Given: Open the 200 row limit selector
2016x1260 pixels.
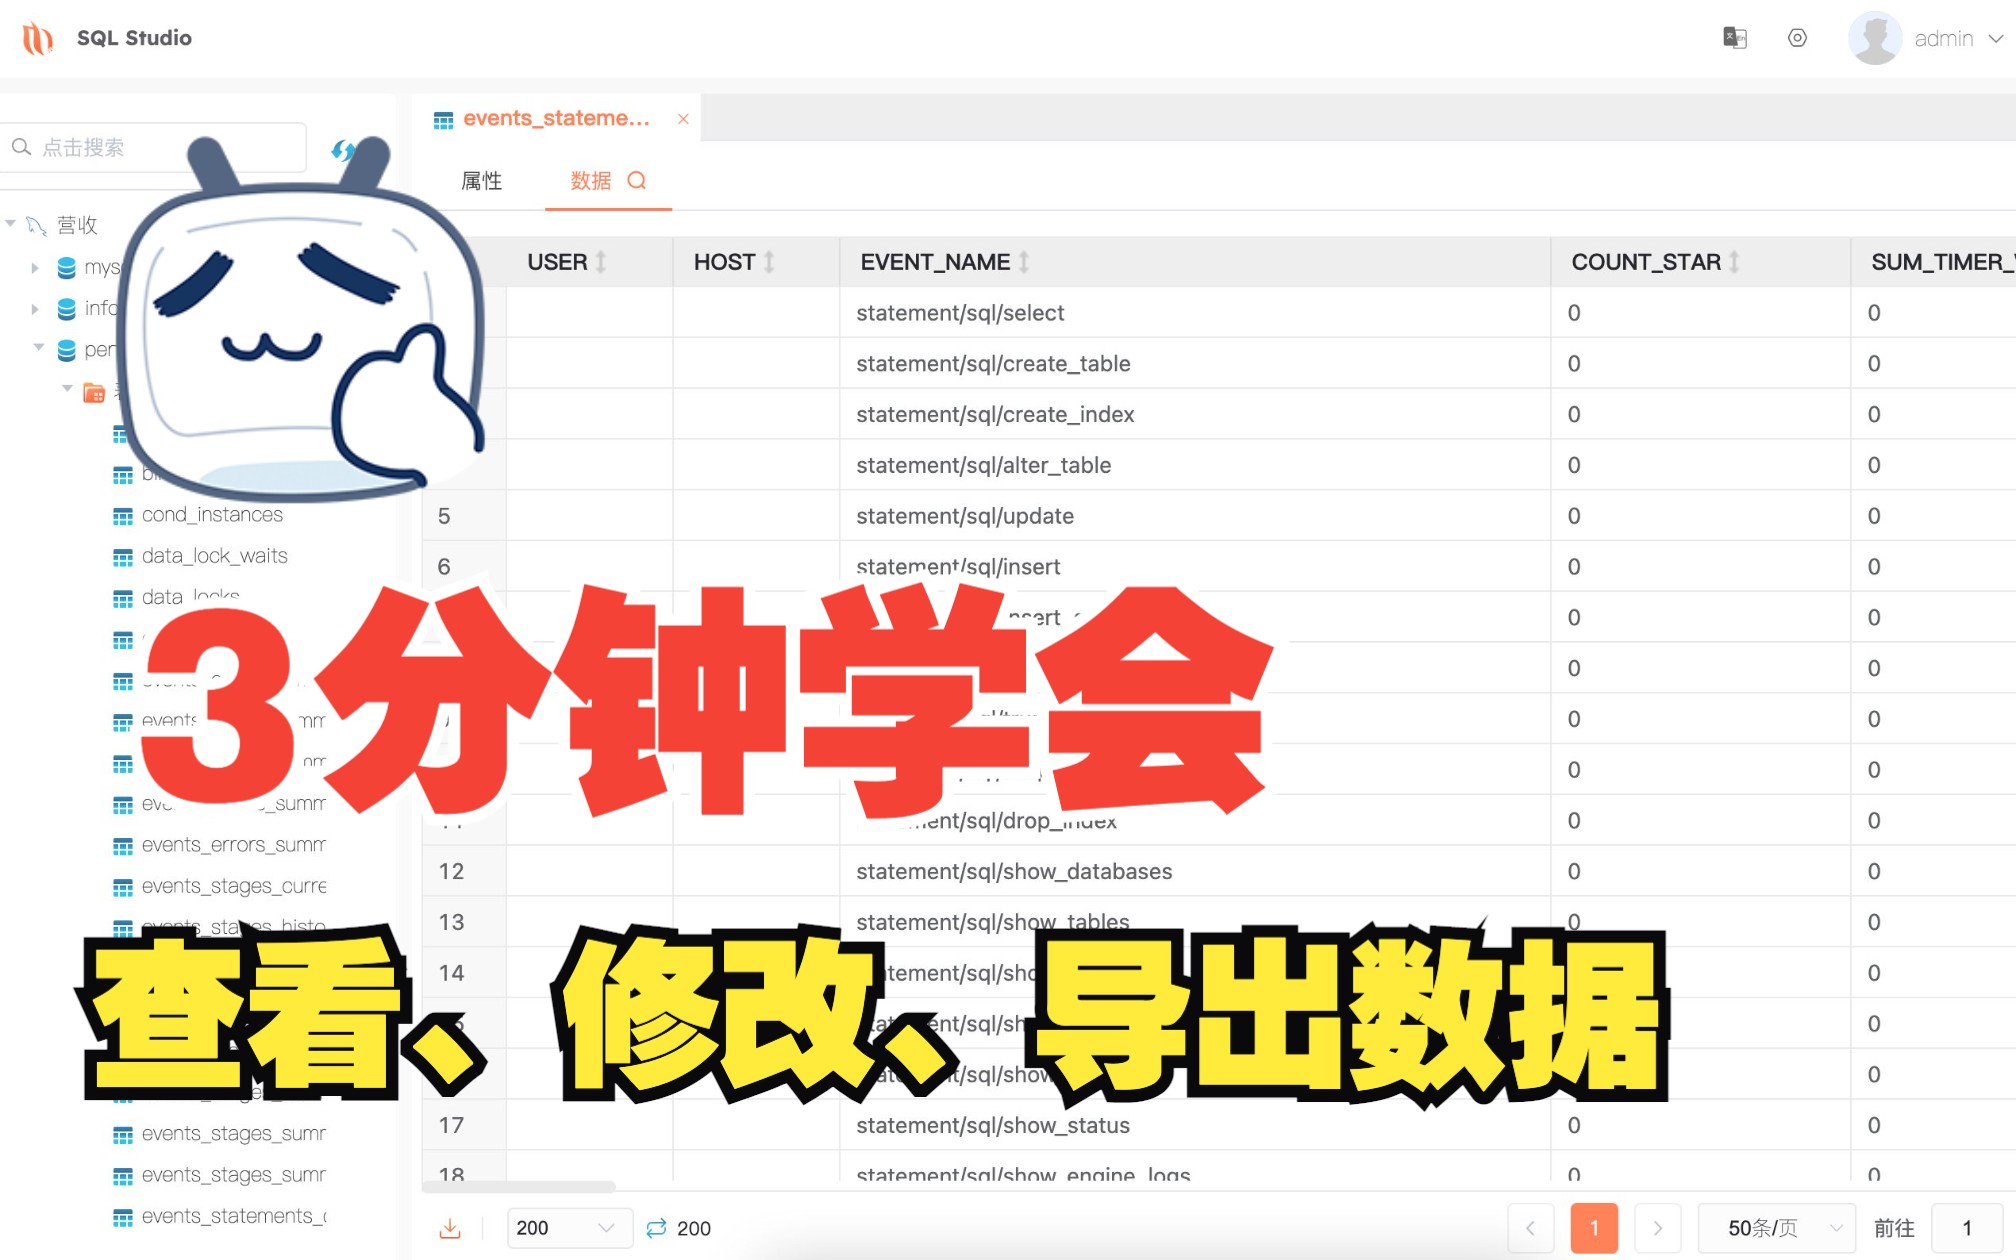Looking at the screenshot, I should point(568,1227).
